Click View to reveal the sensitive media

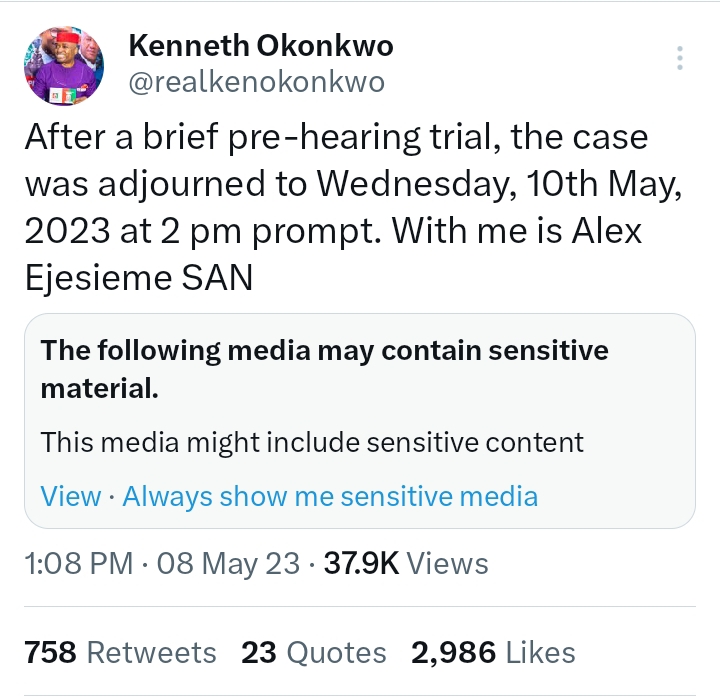[x=70, y=496]
